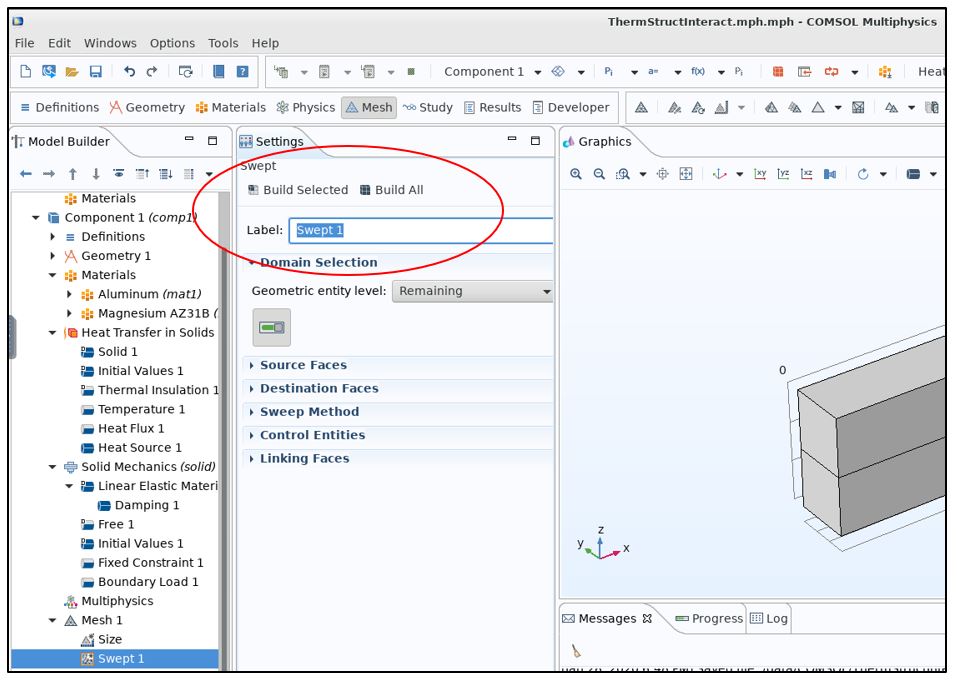Click the Variables a= icon
957x682 pixels.
pyautogui.click(x=653, y=71)
